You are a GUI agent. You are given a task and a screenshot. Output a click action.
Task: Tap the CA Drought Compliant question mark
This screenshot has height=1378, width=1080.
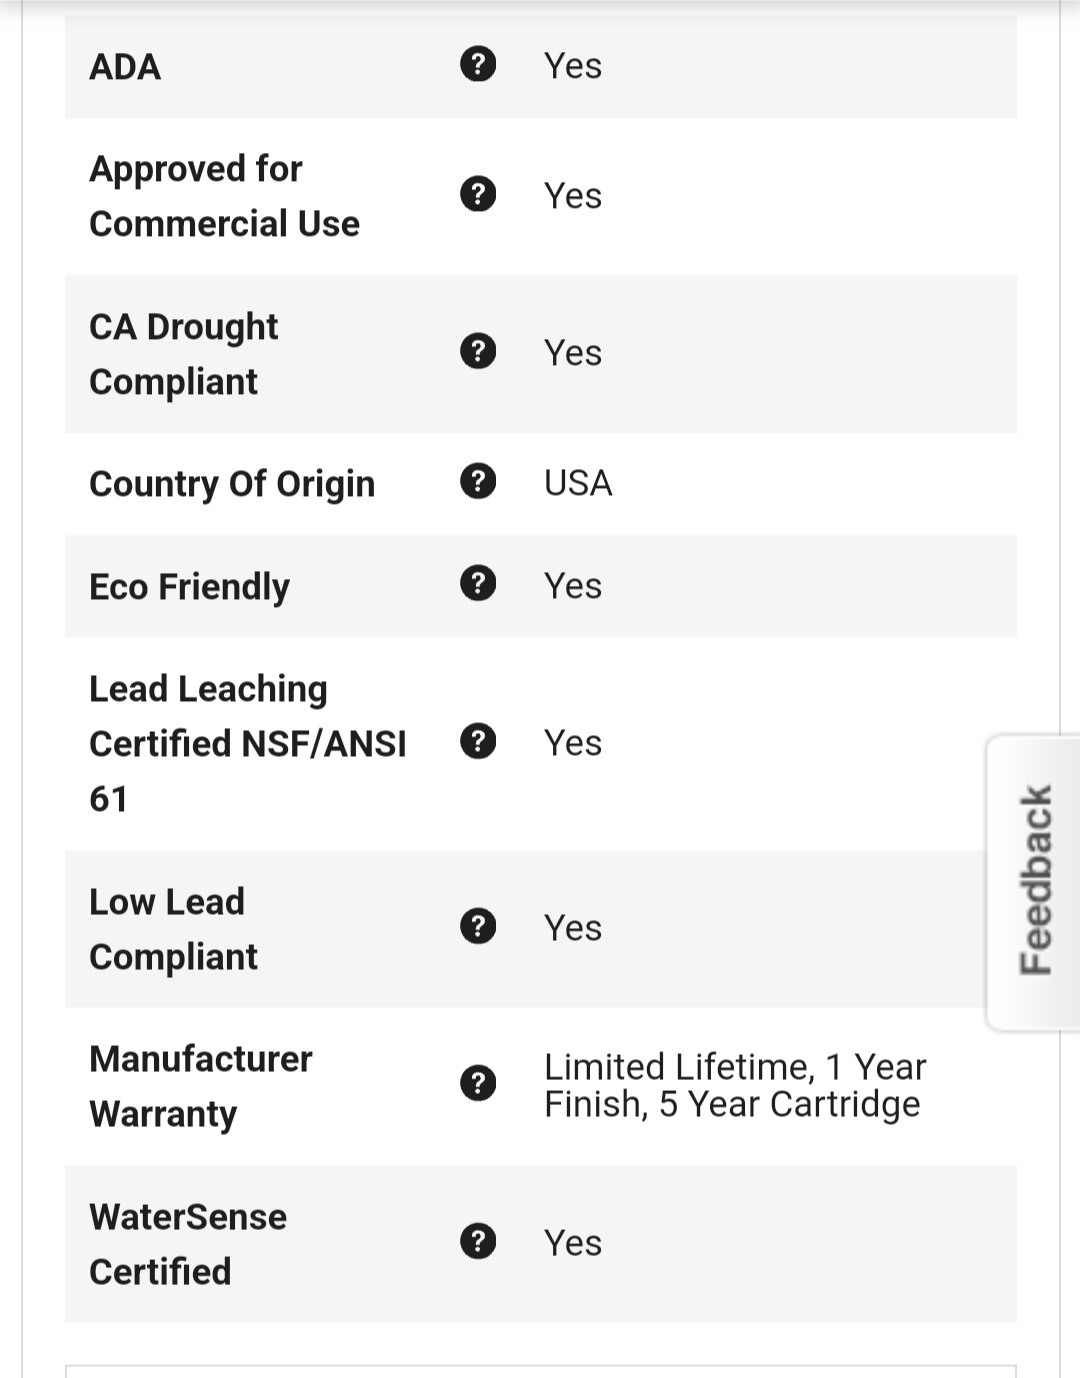[x=478, y=351]
